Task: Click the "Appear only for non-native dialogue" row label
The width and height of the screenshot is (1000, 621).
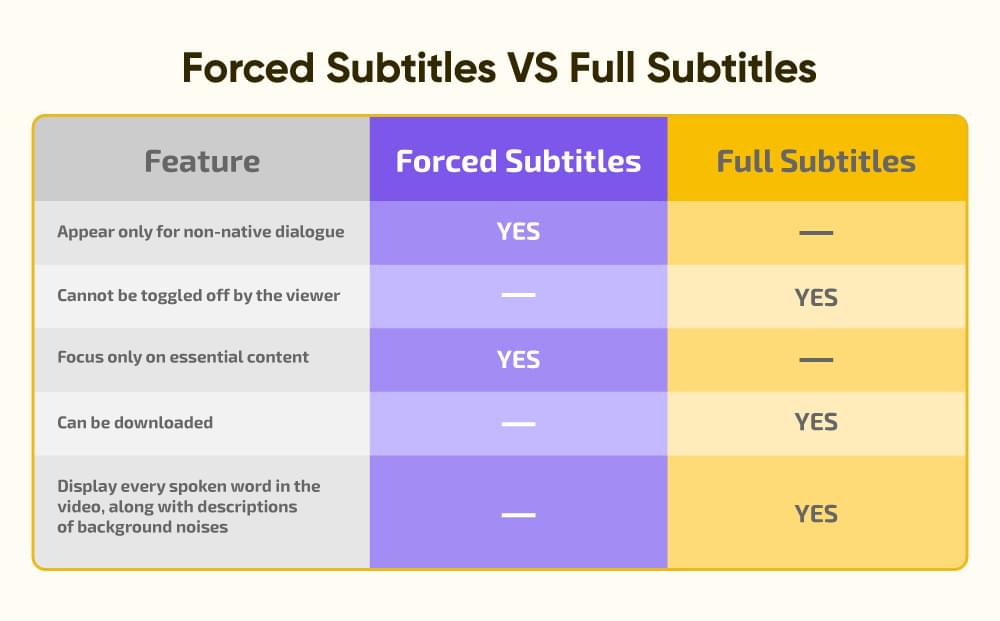Action: coord(200,232)
